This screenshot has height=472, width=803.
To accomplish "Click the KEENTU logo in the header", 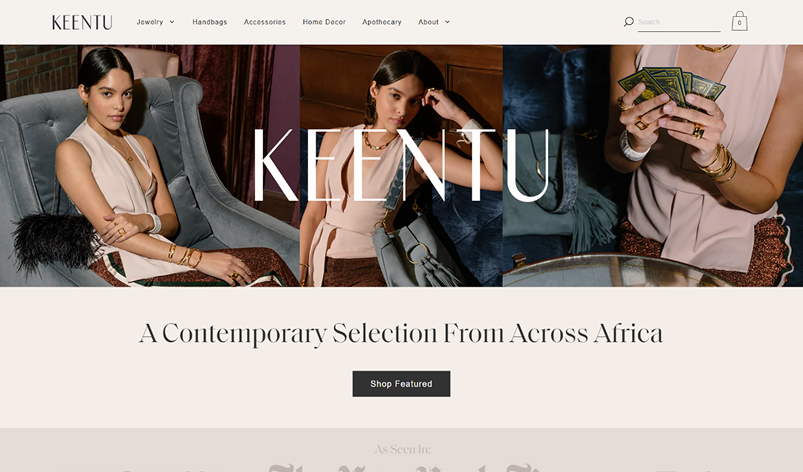I will coord(82,22).
